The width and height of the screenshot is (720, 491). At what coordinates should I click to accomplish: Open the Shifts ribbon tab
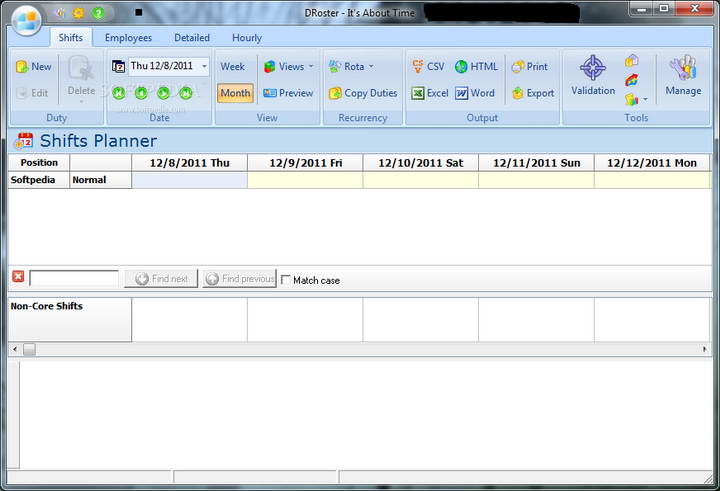click(71, 38)
